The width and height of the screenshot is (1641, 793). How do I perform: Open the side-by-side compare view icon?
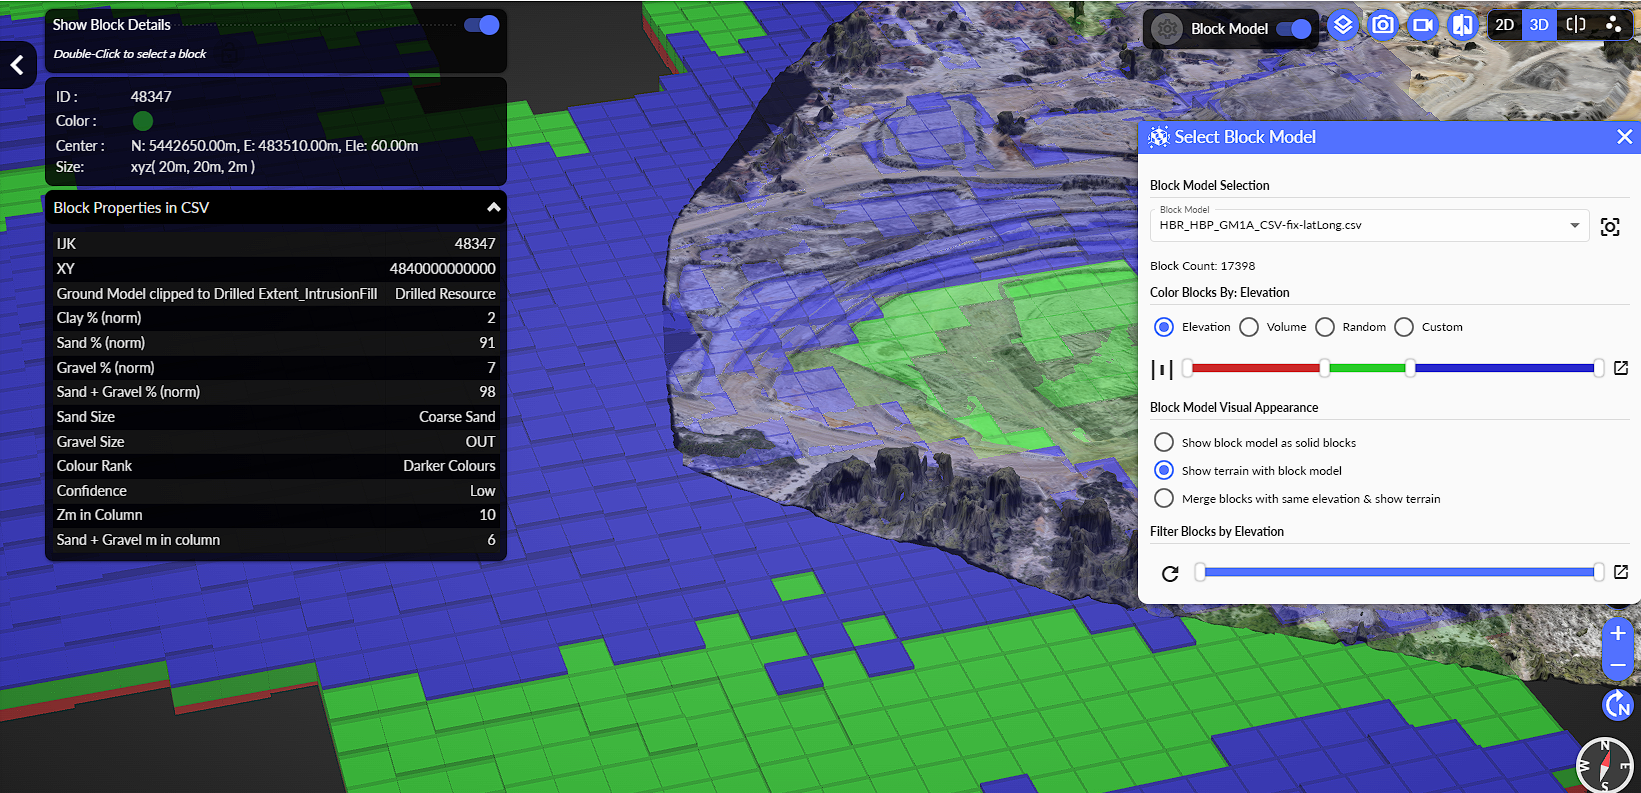coord(1462,25)
